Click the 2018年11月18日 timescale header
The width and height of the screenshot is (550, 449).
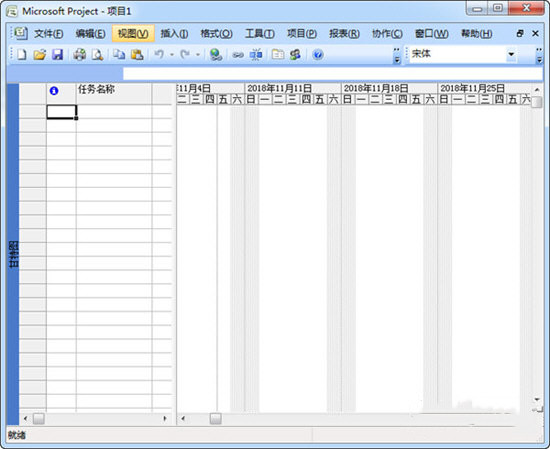click(x=389, y=88)
